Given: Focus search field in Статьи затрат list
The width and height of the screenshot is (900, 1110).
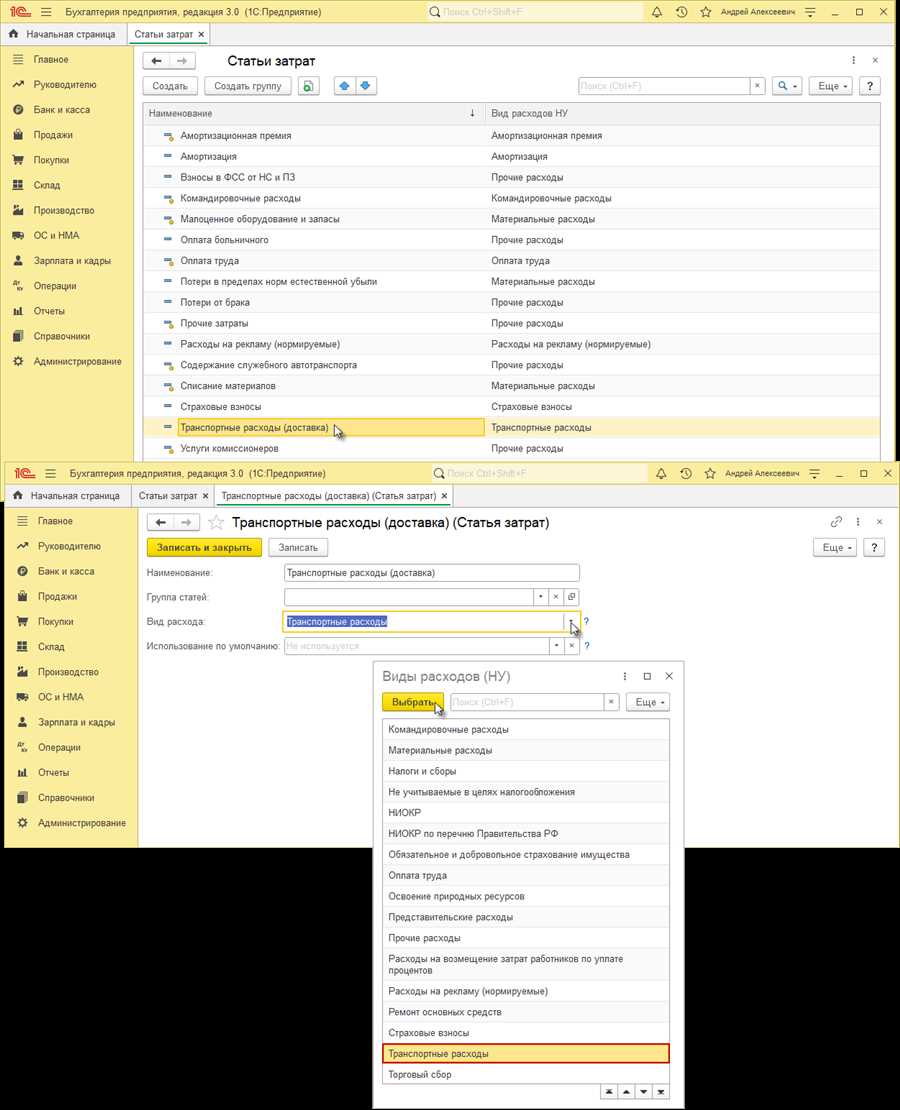Looking at the screenshot, I should tap(663, 86).
